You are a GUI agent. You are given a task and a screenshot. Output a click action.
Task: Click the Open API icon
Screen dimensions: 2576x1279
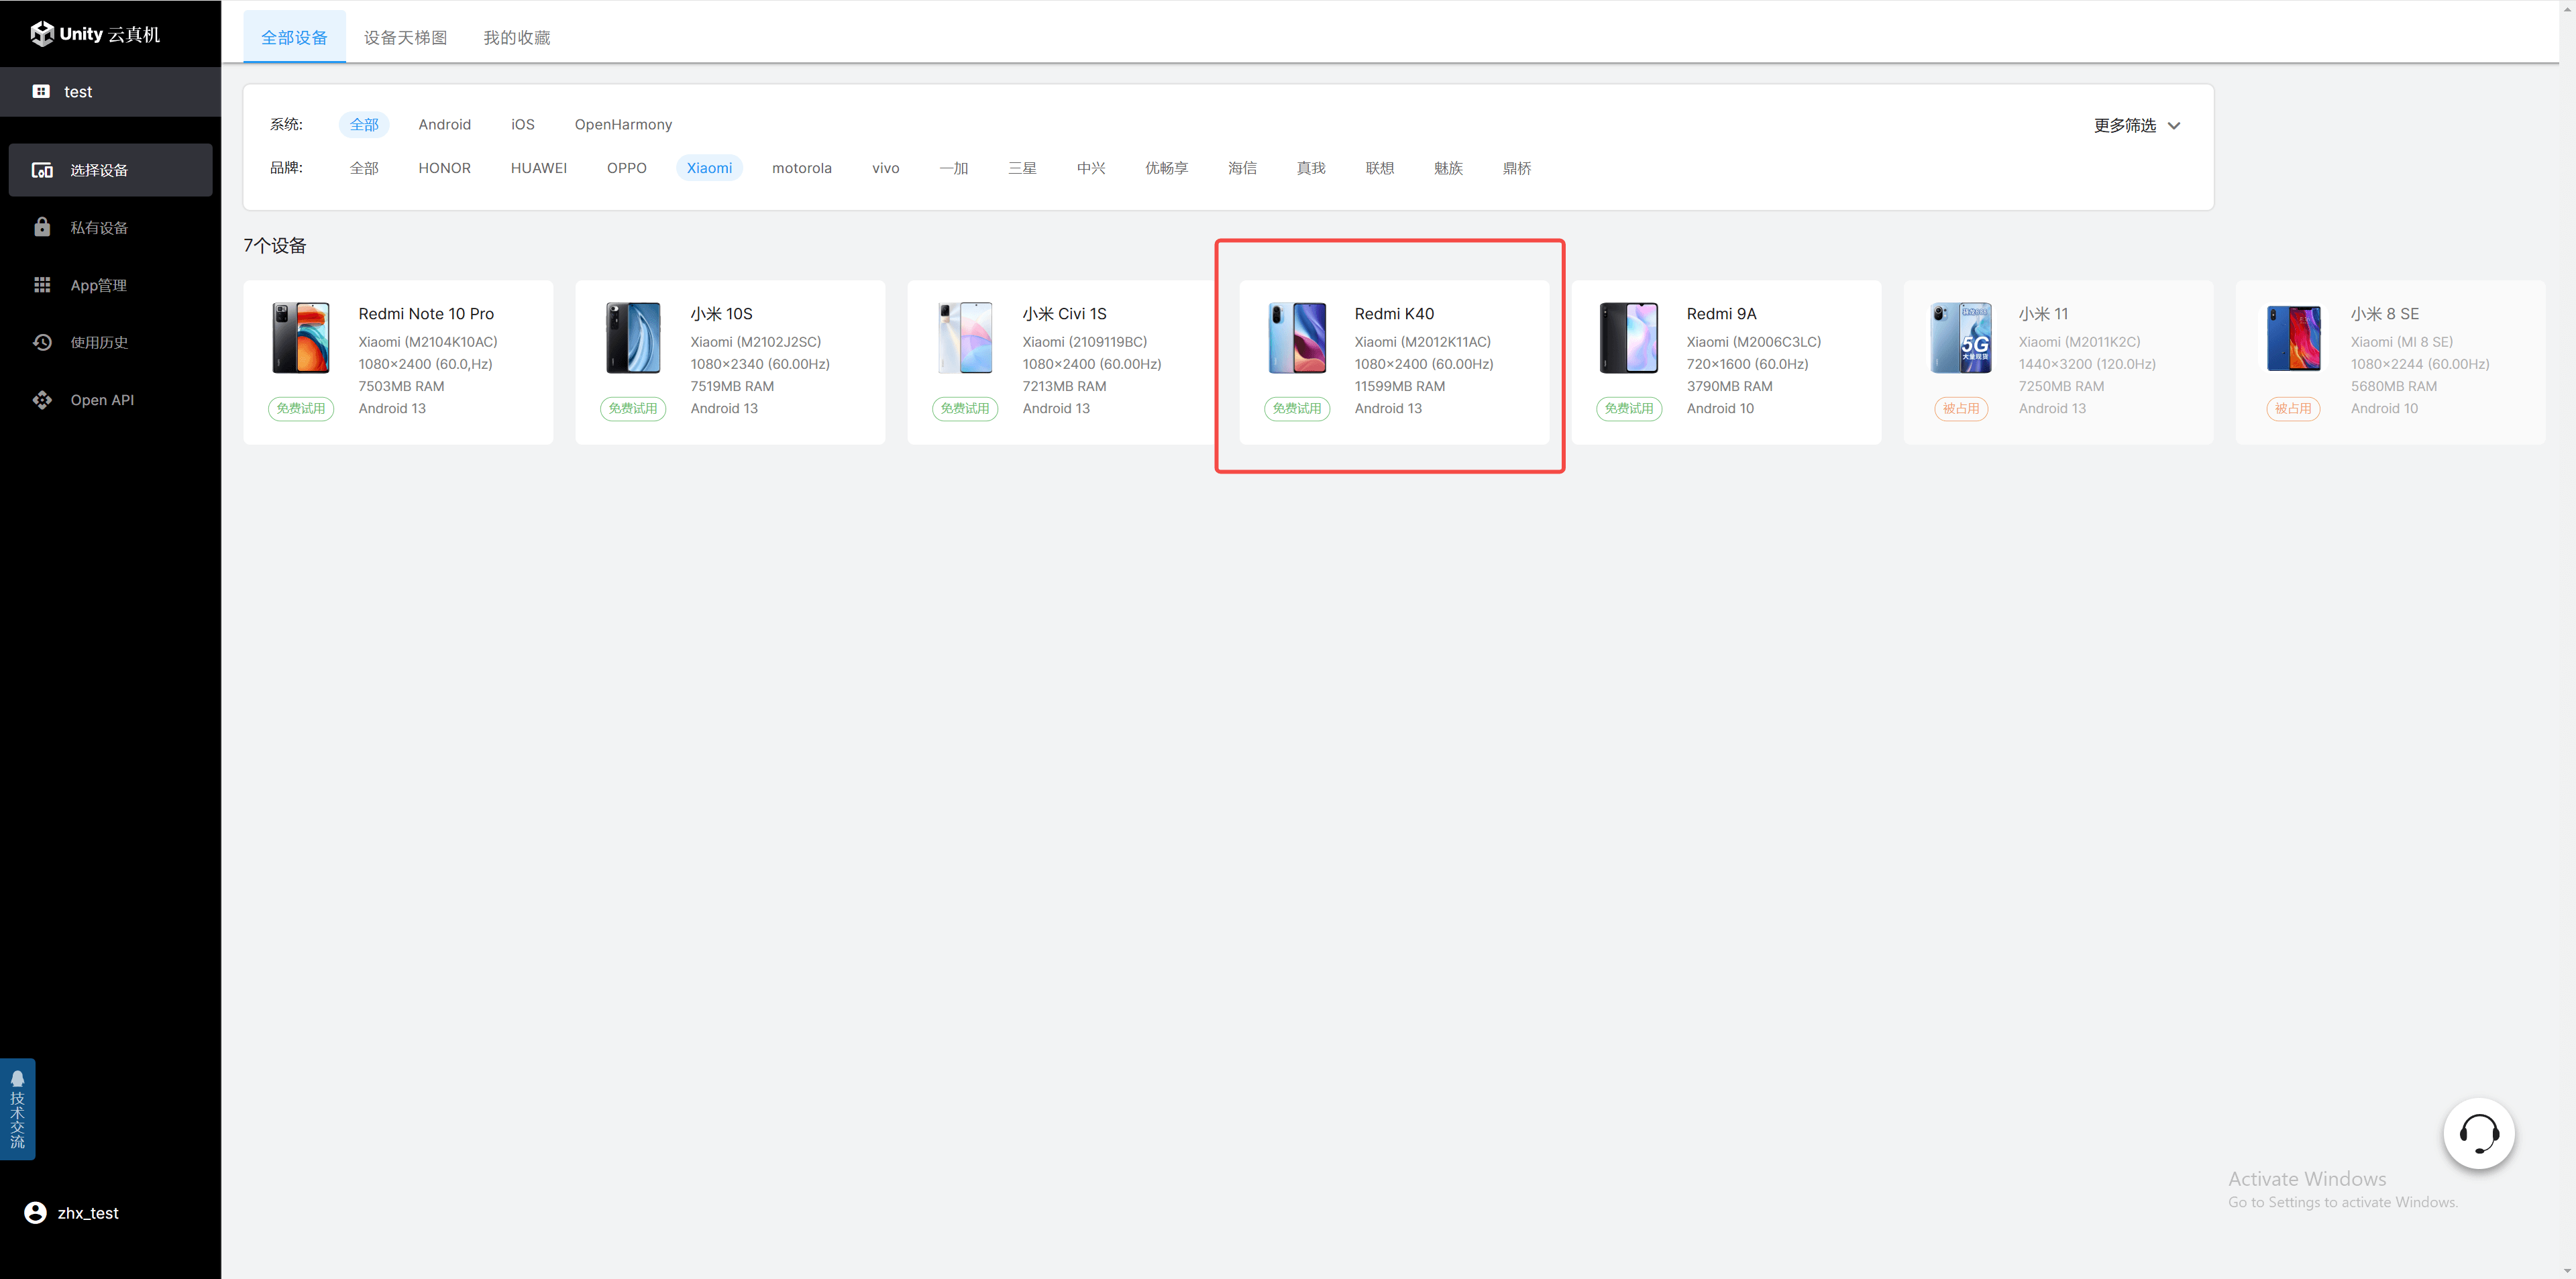(42, 400)
